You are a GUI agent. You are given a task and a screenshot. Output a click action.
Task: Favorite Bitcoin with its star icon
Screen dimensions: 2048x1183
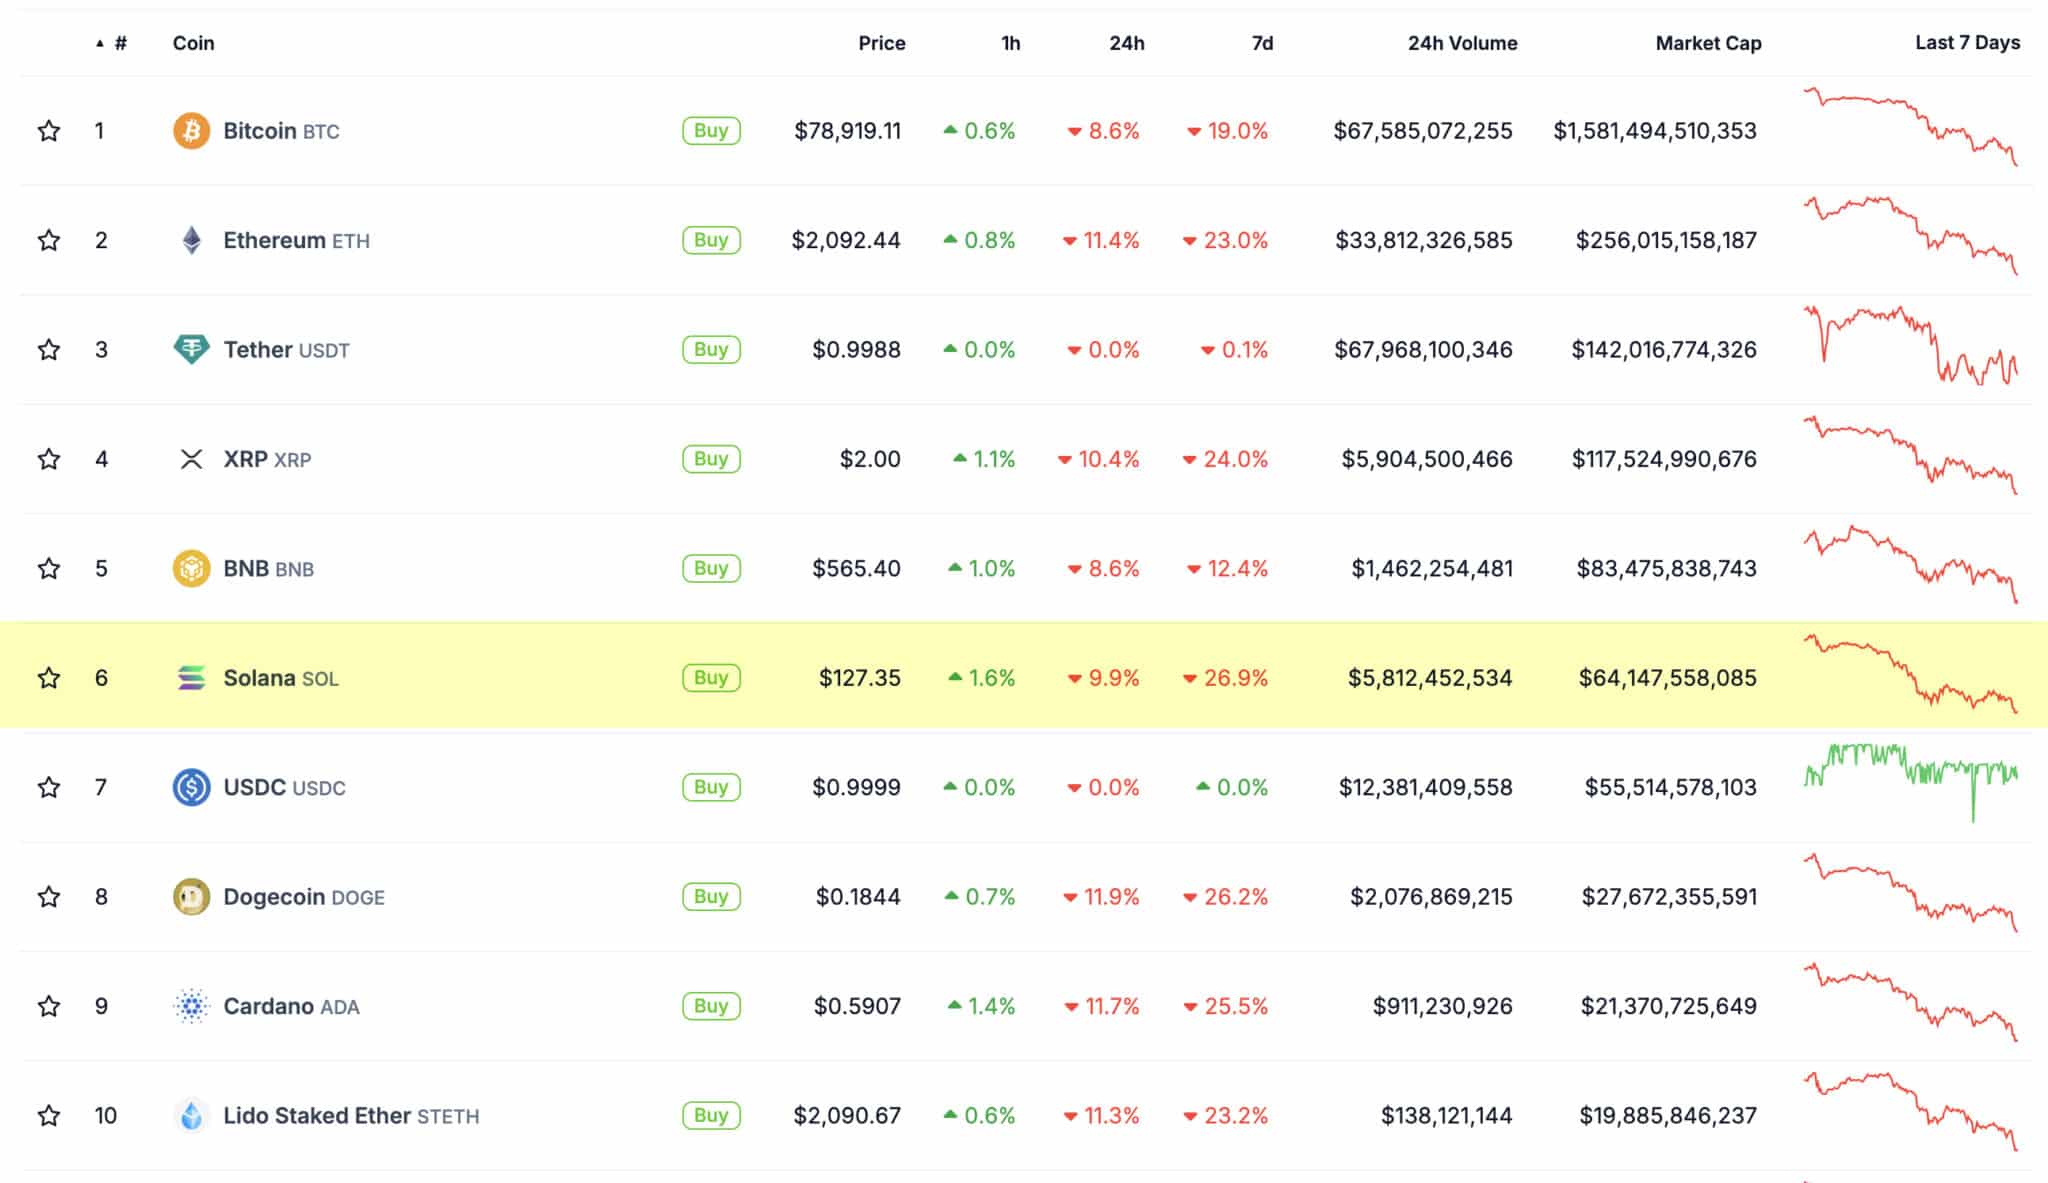[49, 131]
